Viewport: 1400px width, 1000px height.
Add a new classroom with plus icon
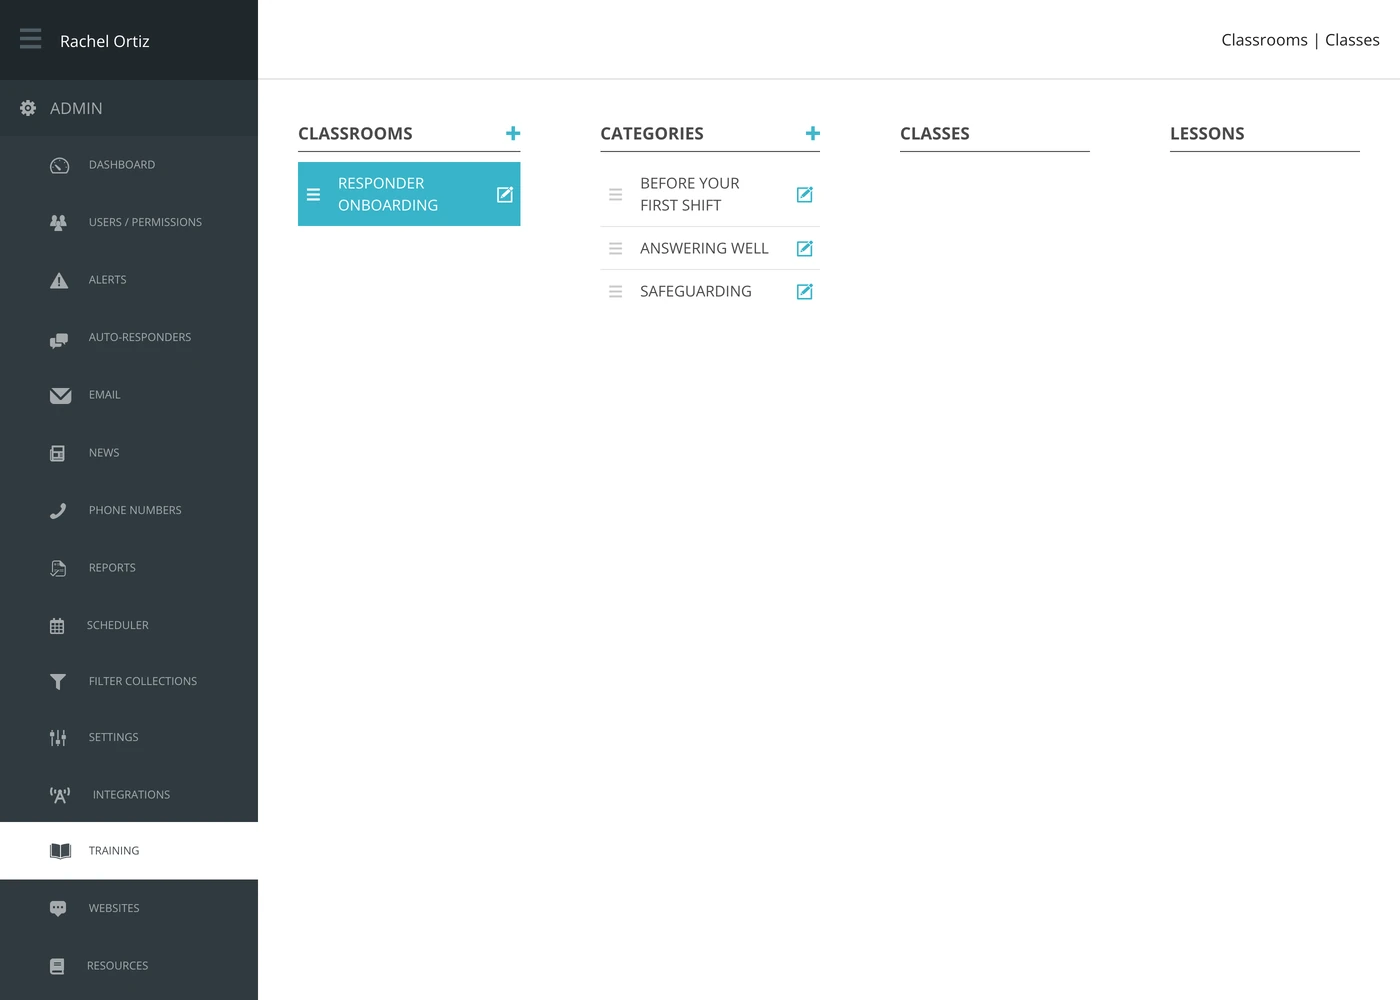pos(513,133)
